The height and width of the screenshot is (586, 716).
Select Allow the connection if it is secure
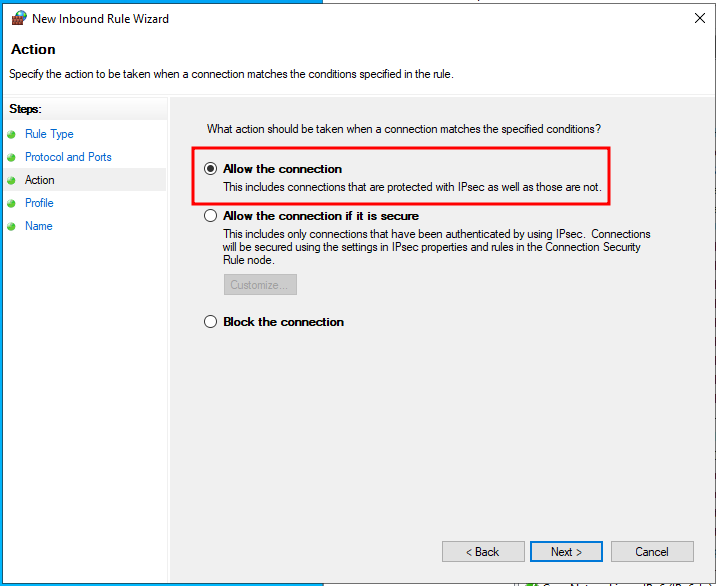[210, 216]
